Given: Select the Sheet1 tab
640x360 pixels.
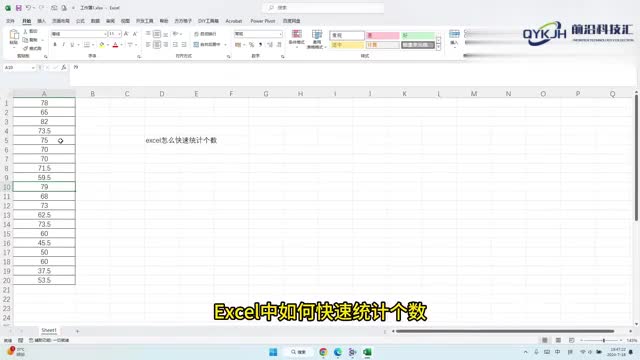Looking at the screenshot, I should 49,330.
